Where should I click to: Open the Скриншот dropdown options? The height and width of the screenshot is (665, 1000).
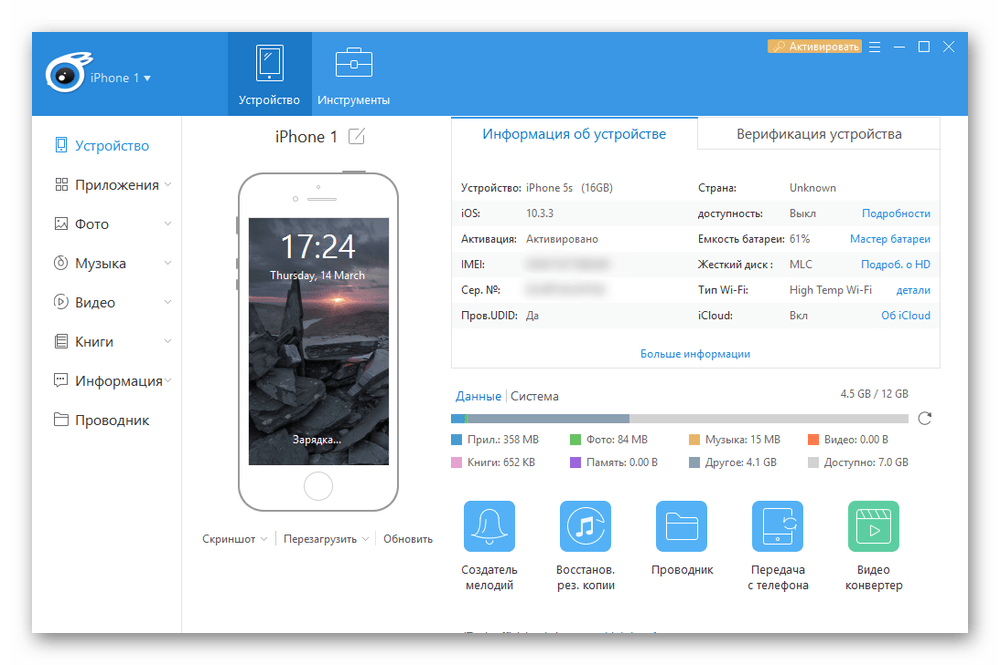click(x=264, y=539)
